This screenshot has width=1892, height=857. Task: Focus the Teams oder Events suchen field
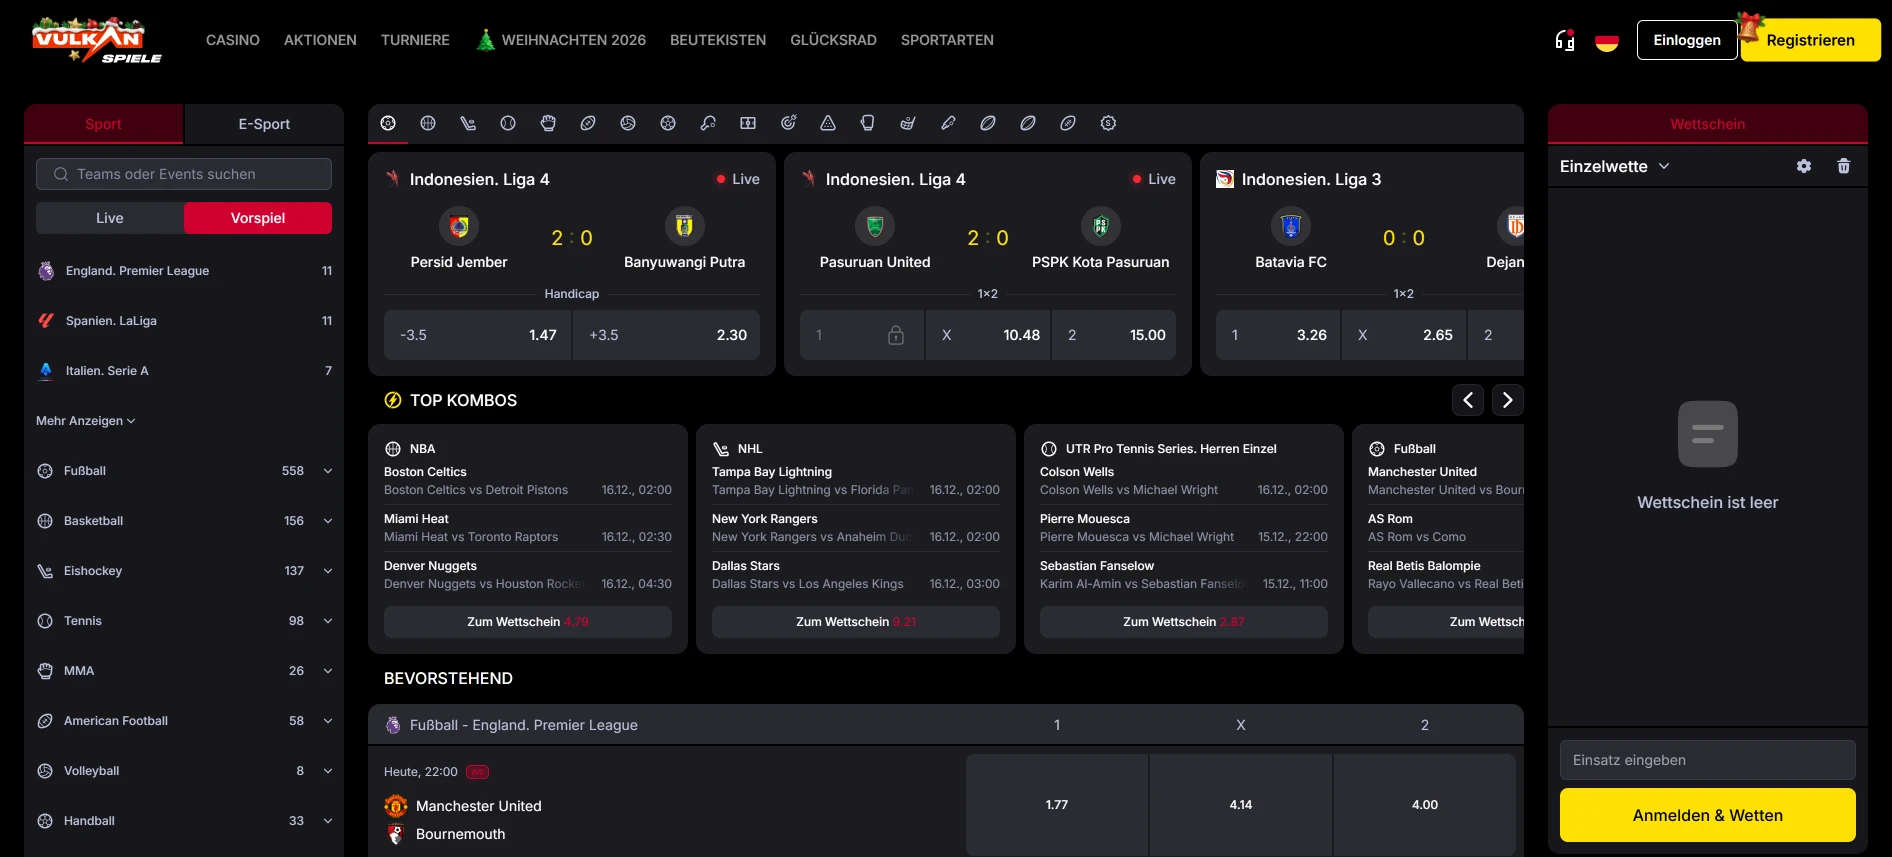tap(184, 174)
